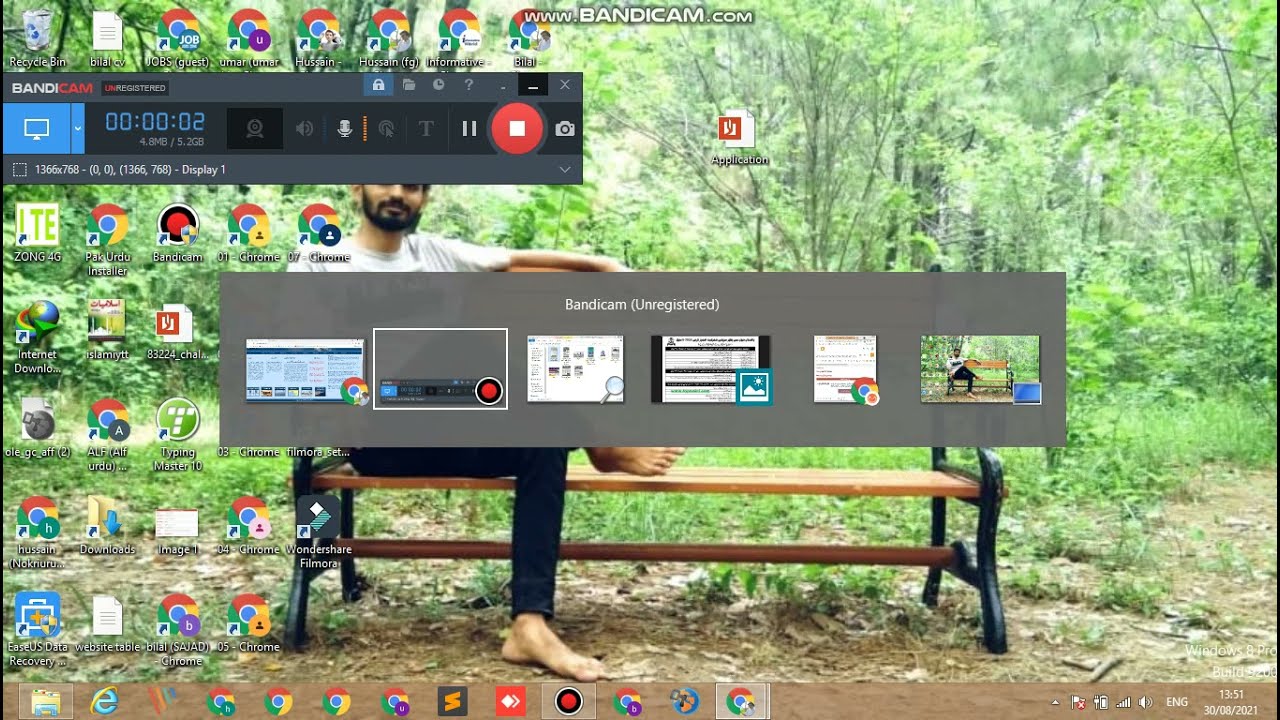Capture a screenshot with the camera icon

point(565,128)
